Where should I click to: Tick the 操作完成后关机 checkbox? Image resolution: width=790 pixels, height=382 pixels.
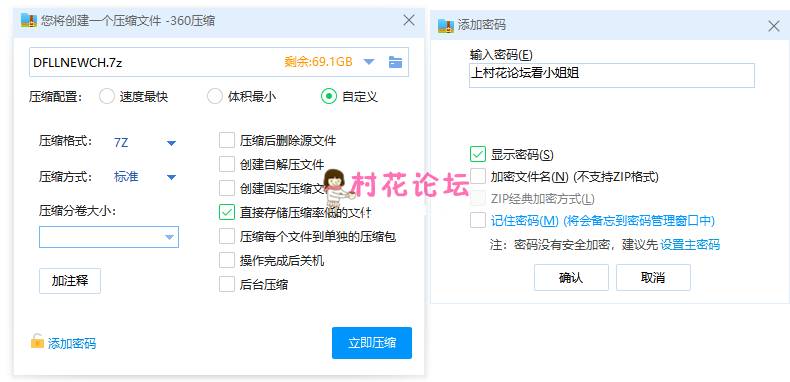pos(227,260)
